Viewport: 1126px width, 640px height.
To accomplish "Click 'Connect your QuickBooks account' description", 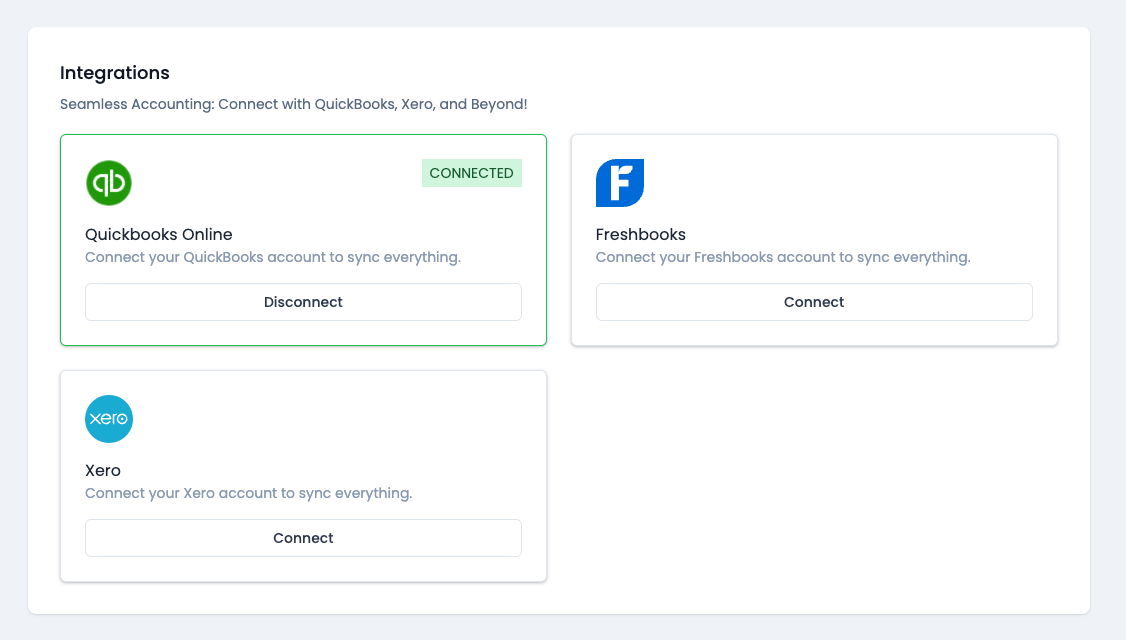I will [x=273, y=257].
